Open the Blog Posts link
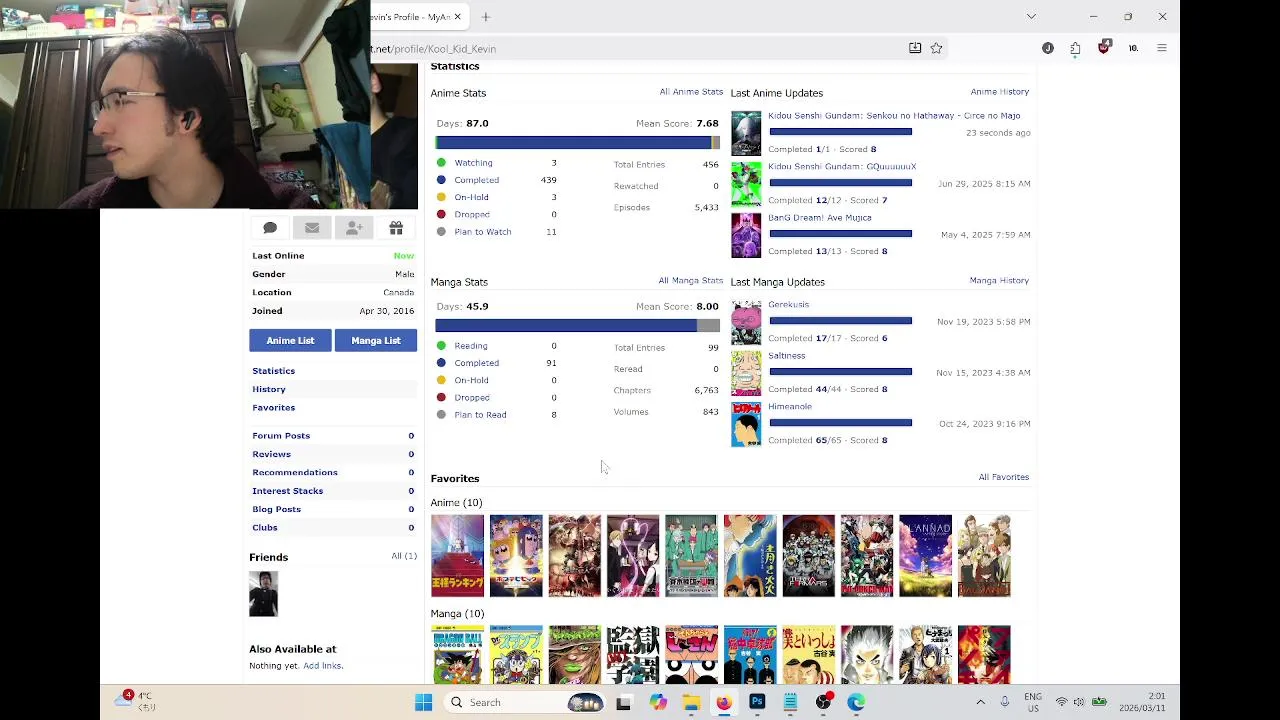The width and height of the screenshot is (1280, 720). [x=276, y=509]
